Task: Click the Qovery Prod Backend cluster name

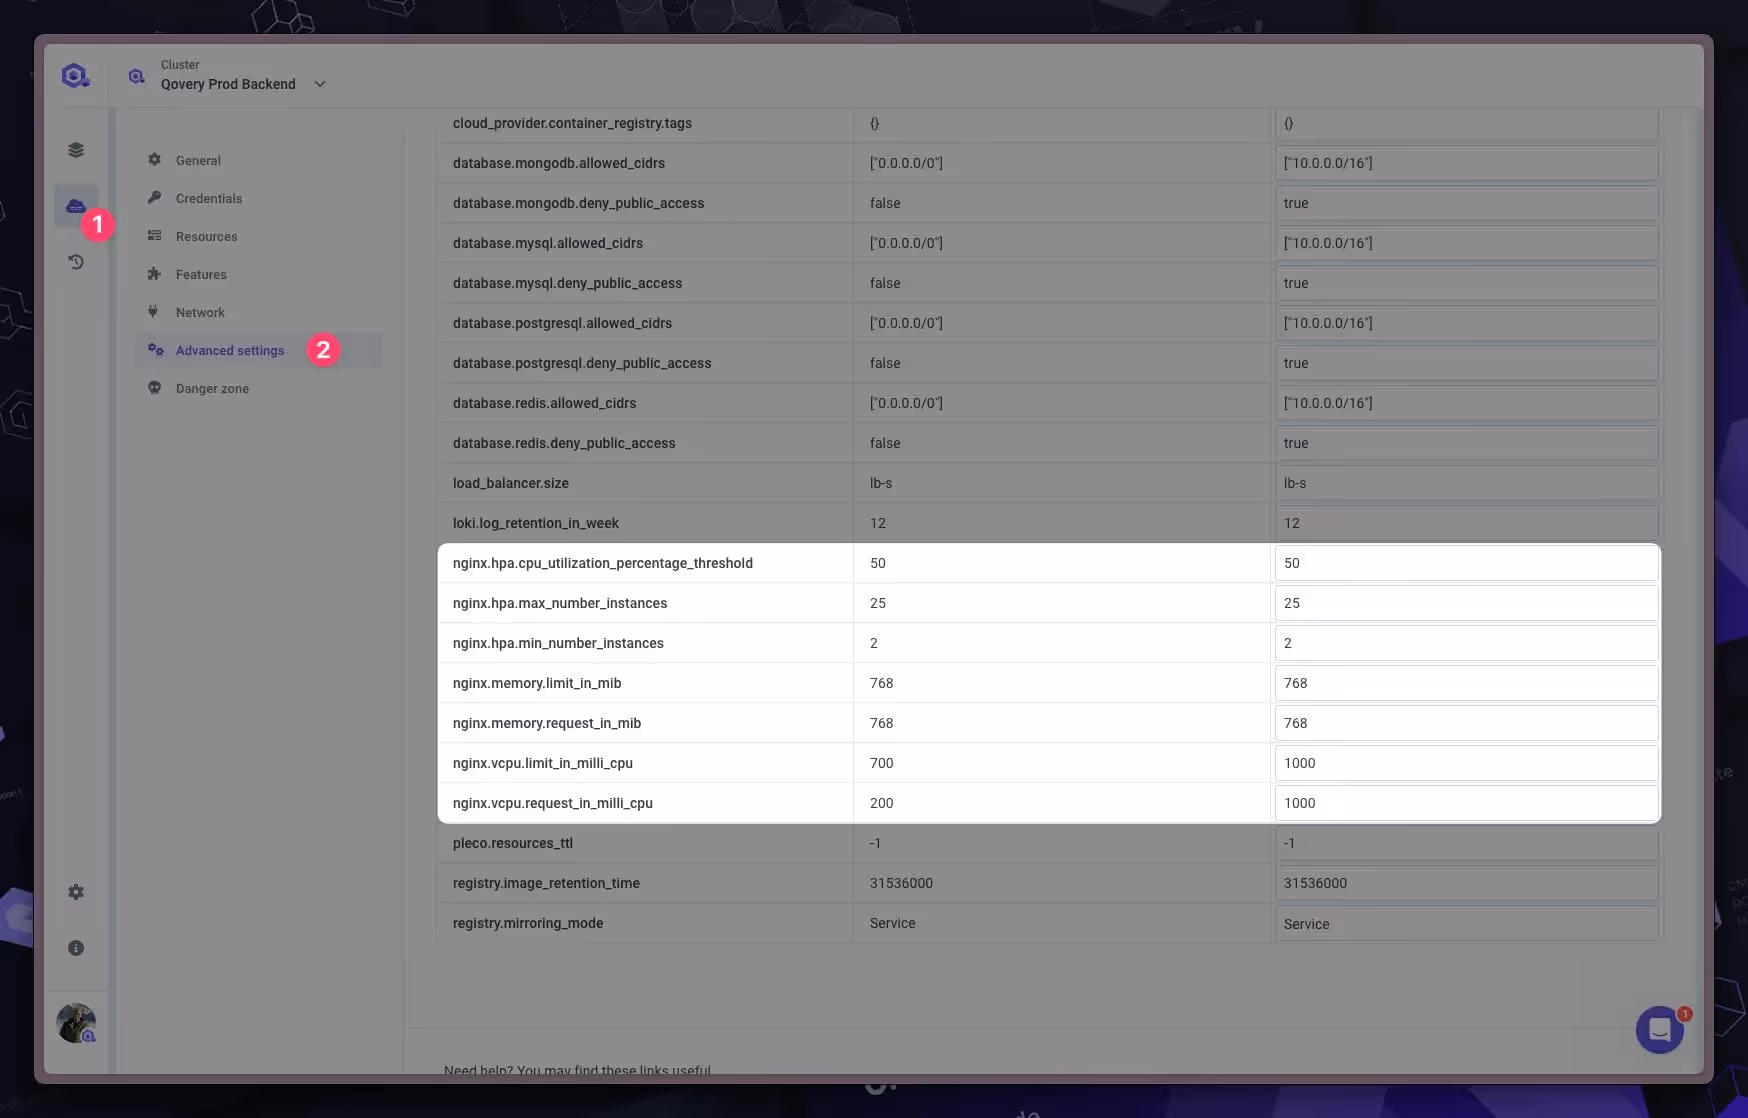Action: click(227, 84)
